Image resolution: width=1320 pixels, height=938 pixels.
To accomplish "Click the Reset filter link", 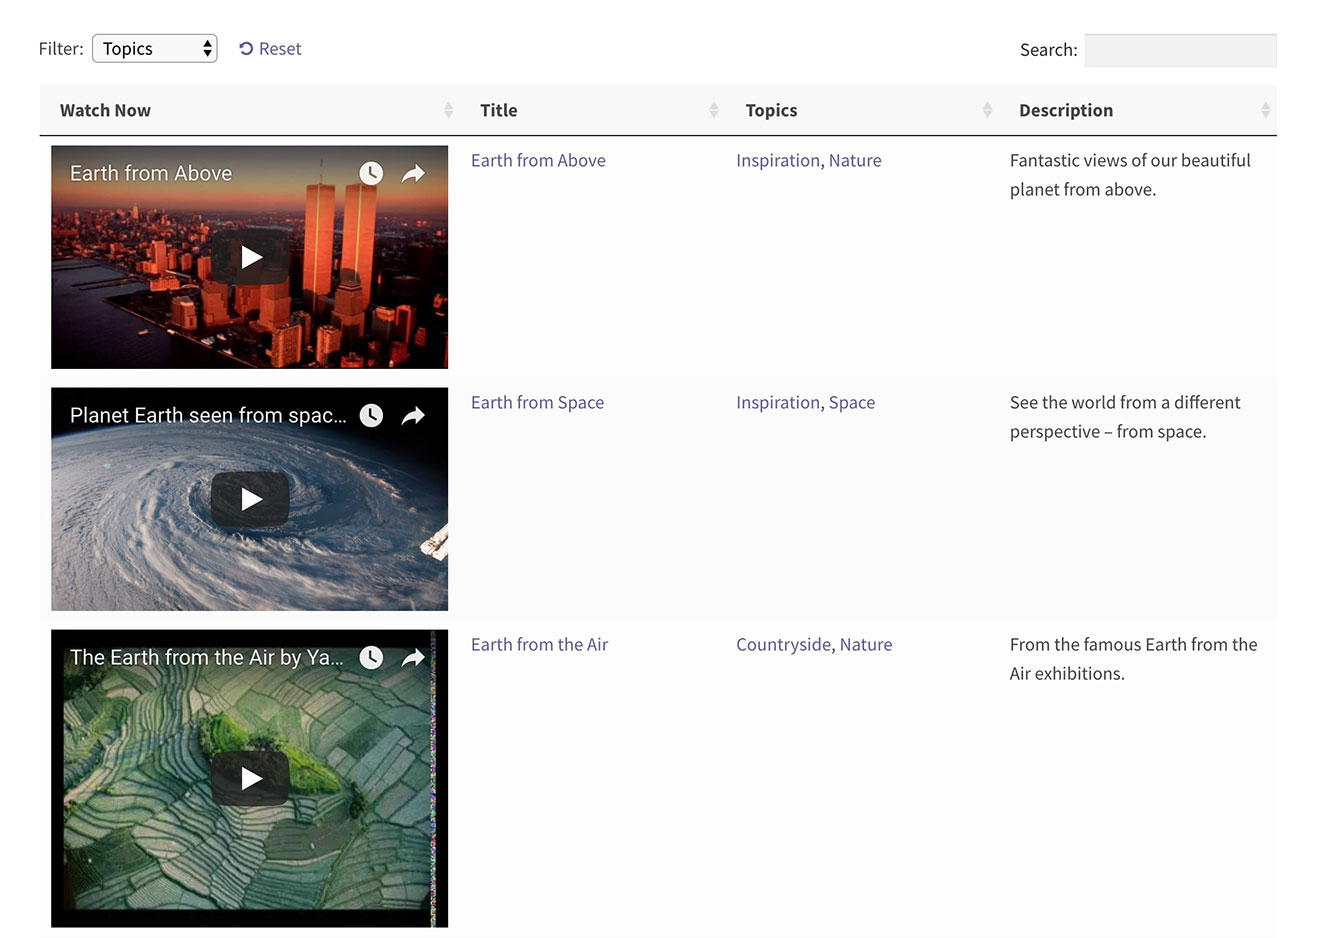I will point(270,48).
